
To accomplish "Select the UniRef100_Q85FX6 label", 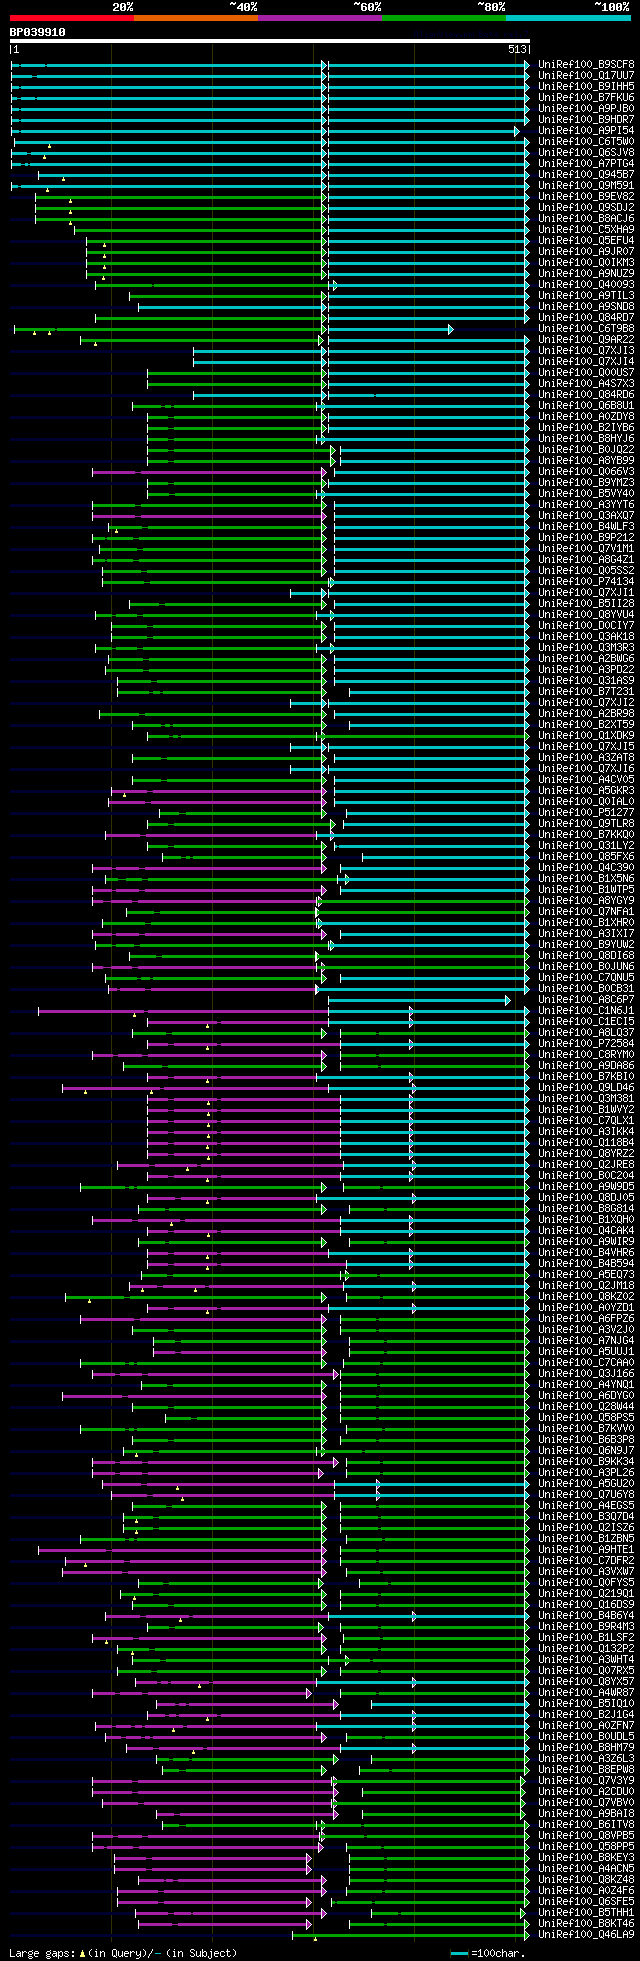I will 586,856.
